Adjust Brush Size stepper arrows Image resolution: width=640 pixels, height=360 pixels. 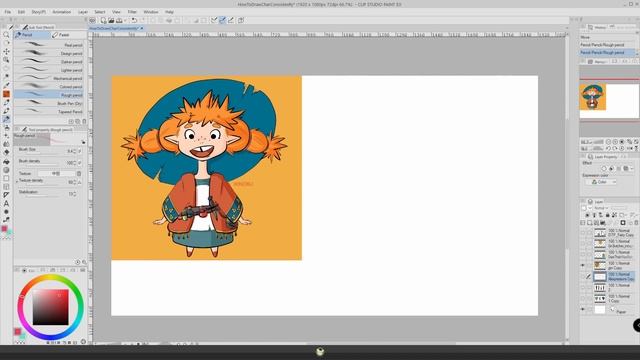75,151
